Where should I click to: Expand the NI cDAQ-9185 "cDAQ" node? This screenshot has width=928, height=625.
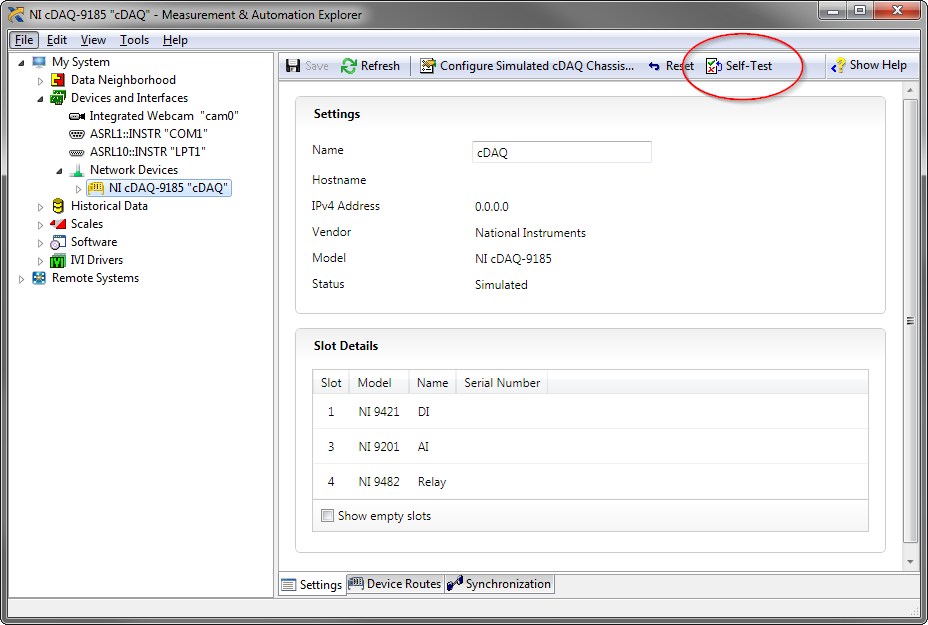tap(78, 189)
